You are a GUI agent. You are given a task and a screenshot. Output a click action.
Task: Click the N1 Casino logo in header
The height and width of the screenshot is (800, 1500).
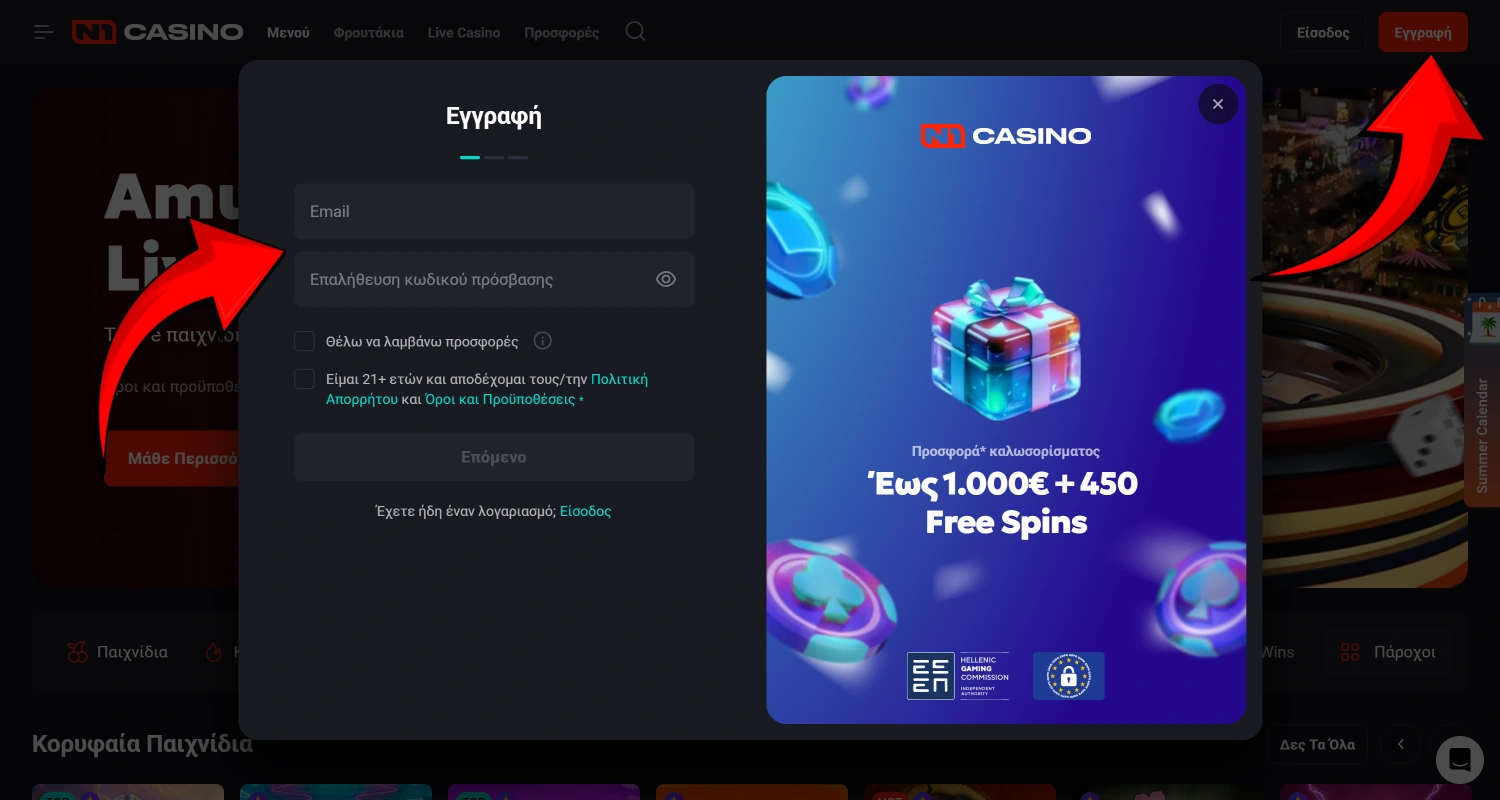point(157,32)
